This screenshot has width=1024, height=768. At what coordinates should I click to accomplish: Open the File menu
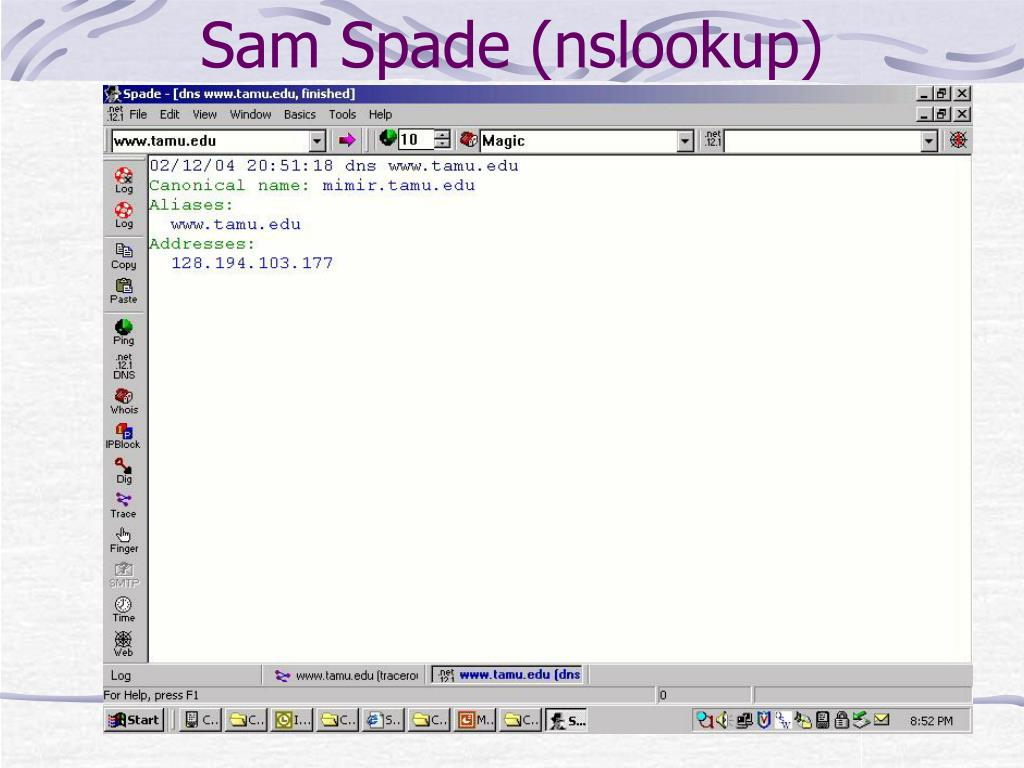tap(138, 114)
